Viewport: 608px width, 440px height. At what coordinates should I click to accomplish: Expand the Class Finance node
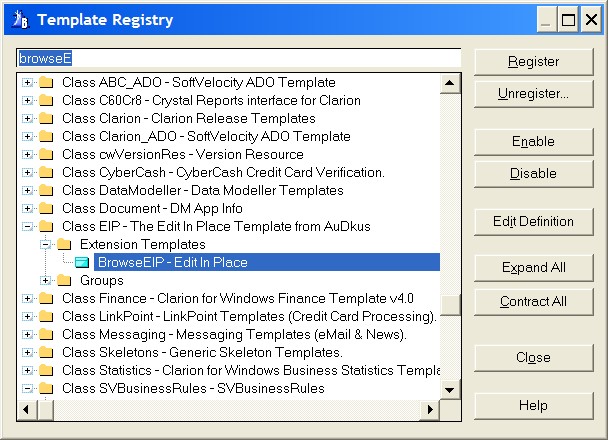(x=27, y=298)
